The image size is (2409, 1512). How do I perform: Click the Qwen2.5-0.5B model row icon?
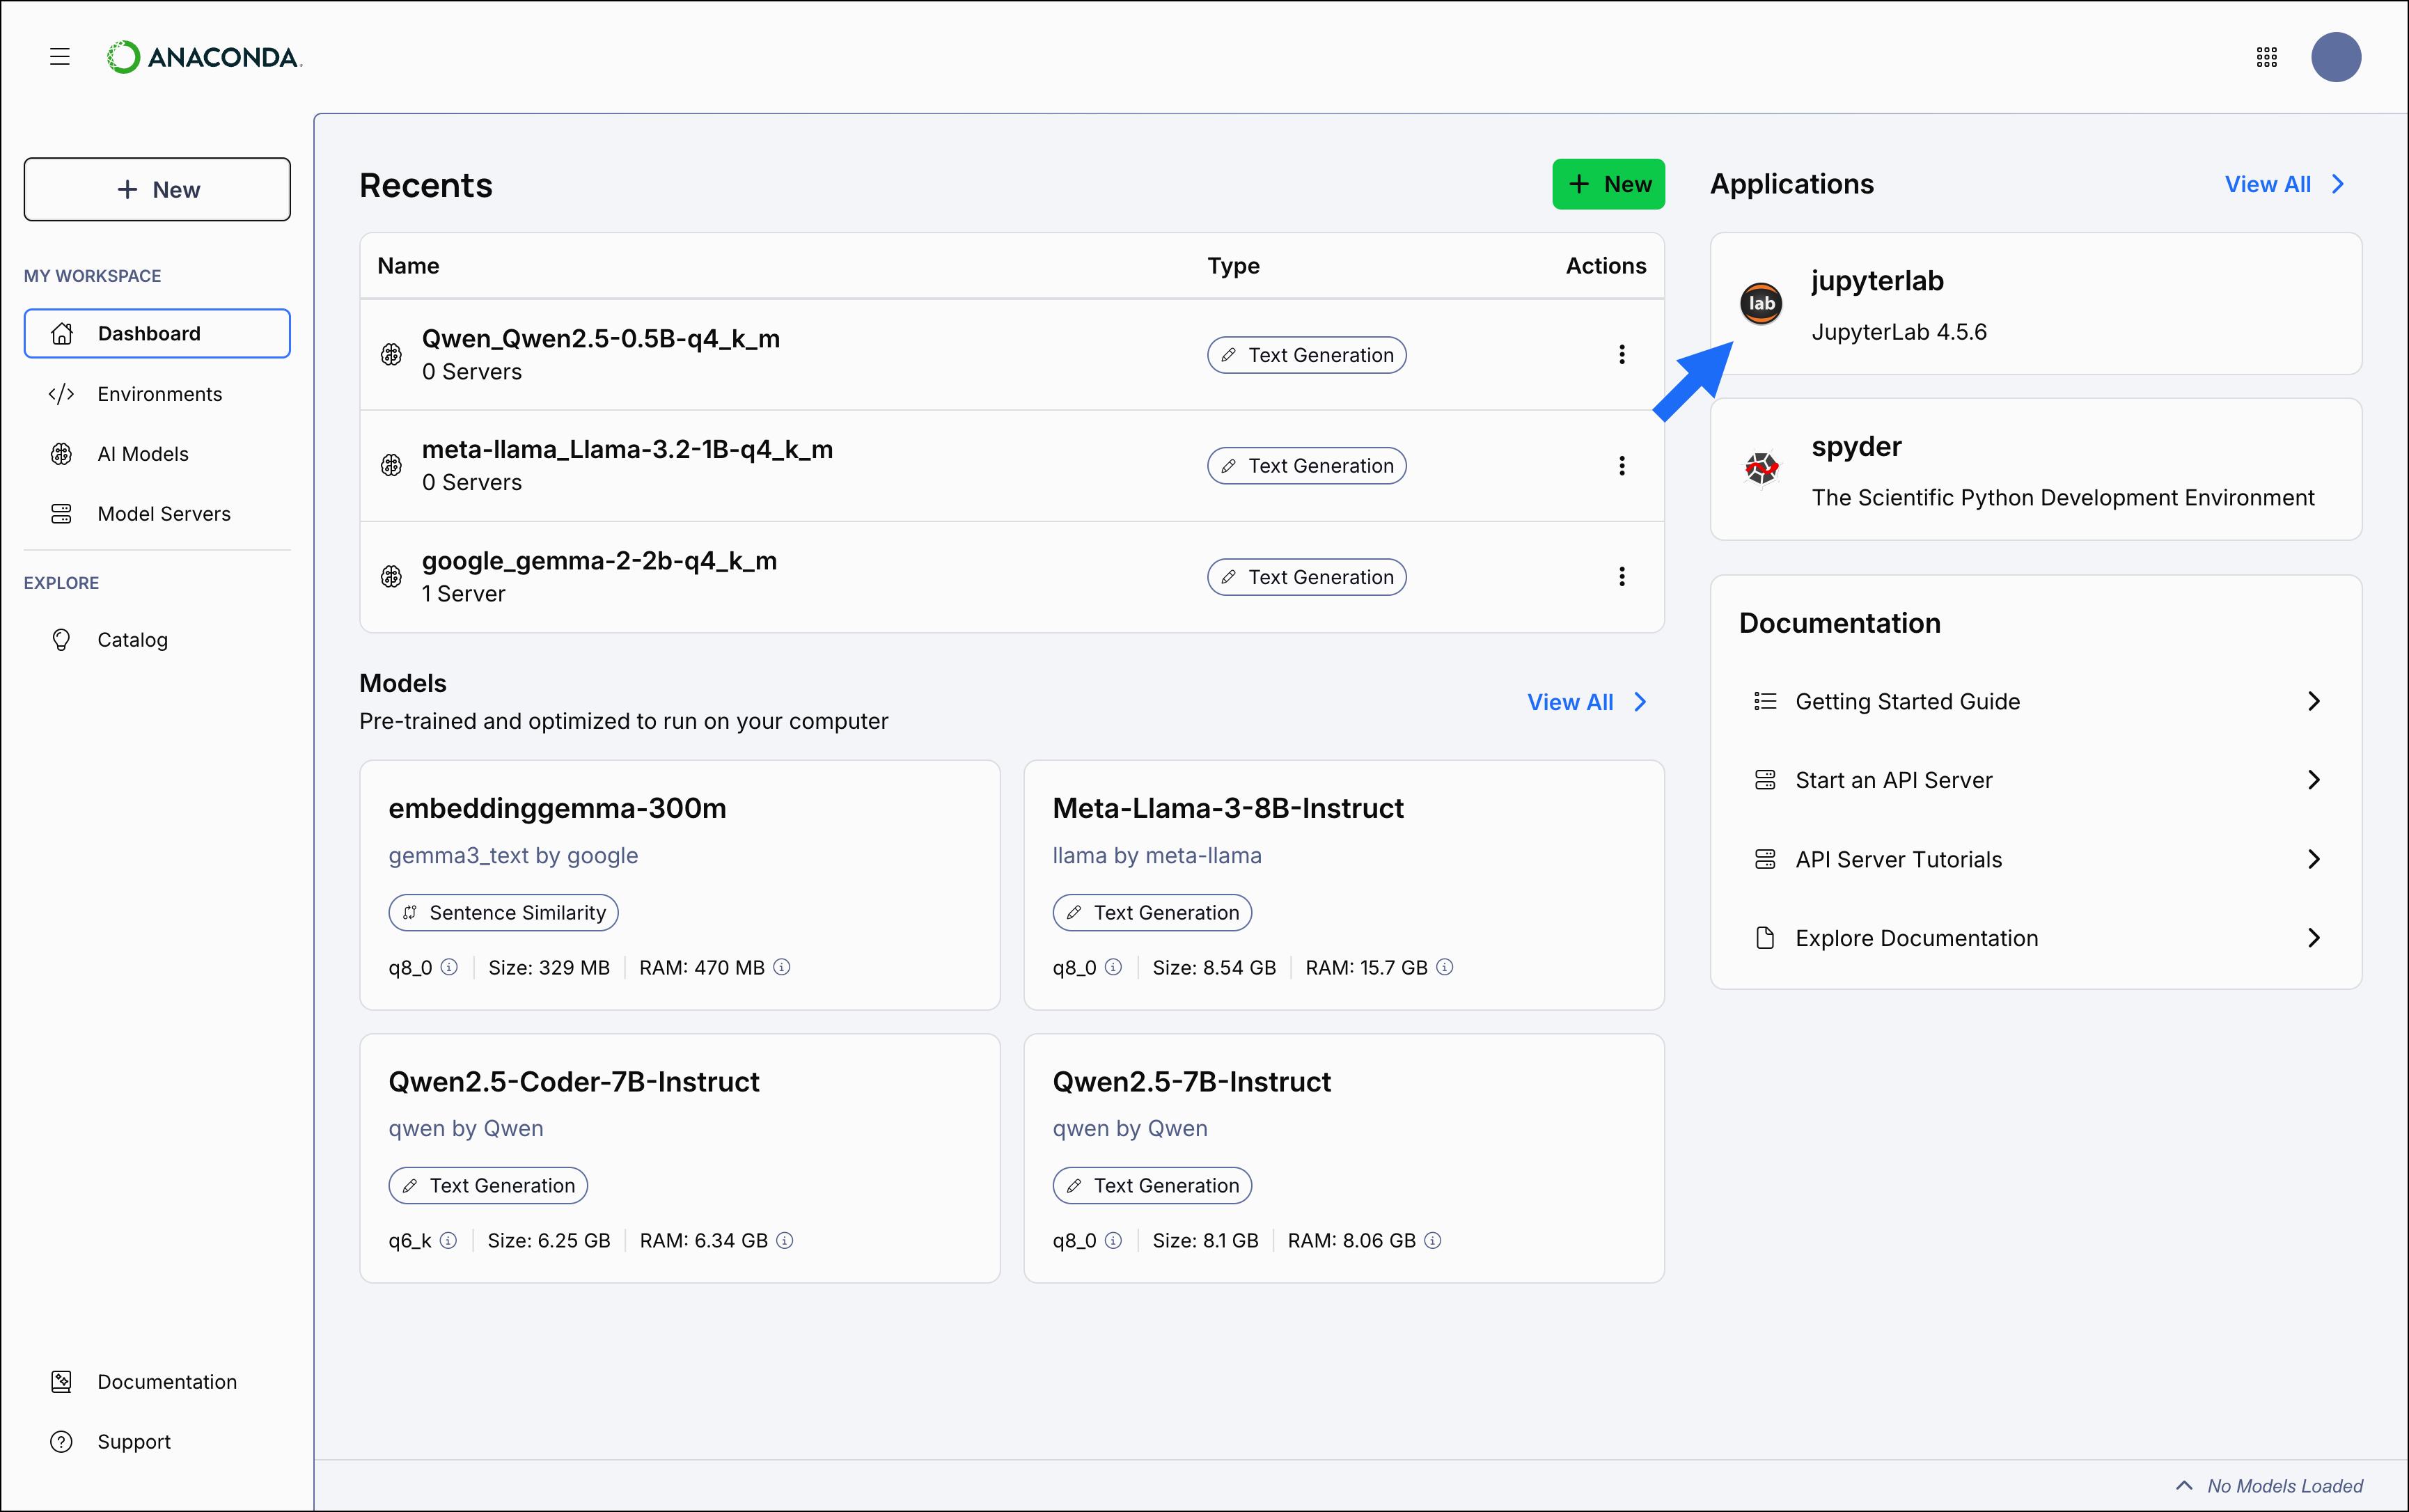(392, 354)
